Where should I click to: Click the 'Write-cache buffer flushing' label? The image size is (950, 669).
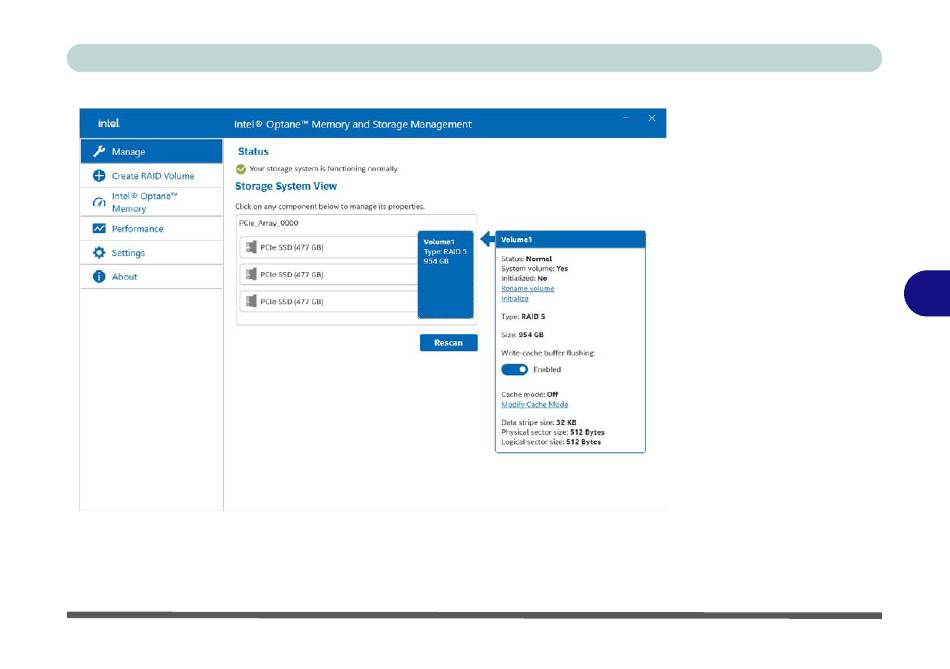[548, 353]
